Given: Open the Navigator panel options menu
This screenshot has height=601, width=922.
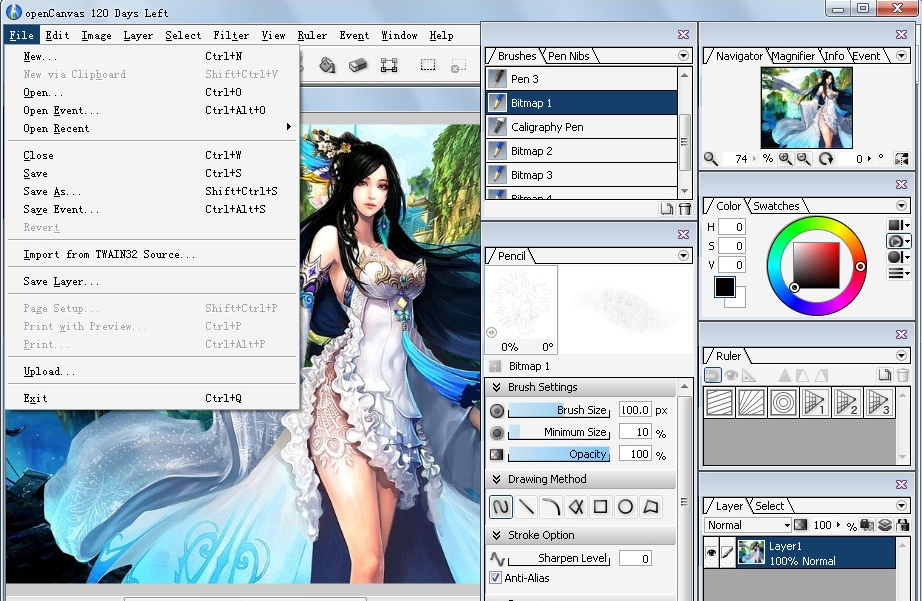Looking at the screenshot, I should coord(901,56).
